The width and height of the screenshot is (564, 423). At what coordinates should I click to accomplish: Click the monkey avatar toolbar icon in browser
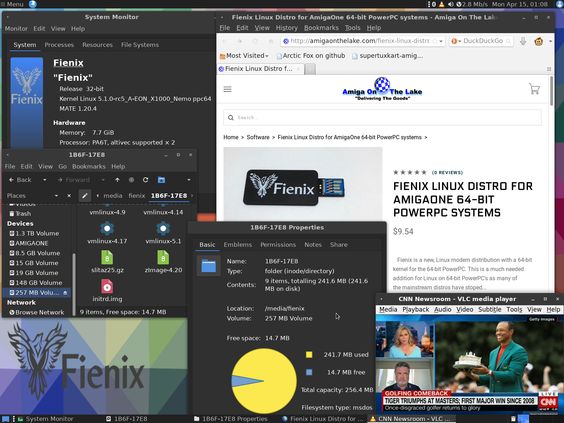pyautogui.click(x=538, y=41)
